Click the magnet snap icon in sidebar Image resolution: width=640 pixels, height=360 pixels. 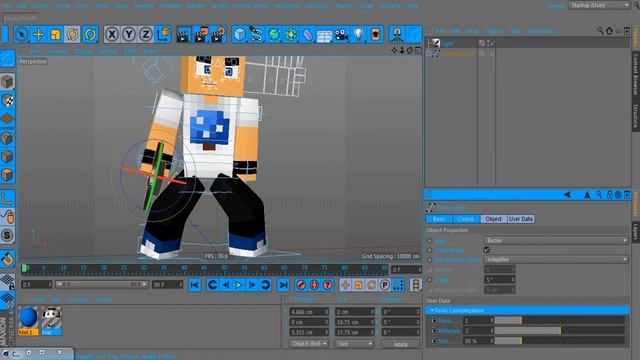click(x=7, y=259)
